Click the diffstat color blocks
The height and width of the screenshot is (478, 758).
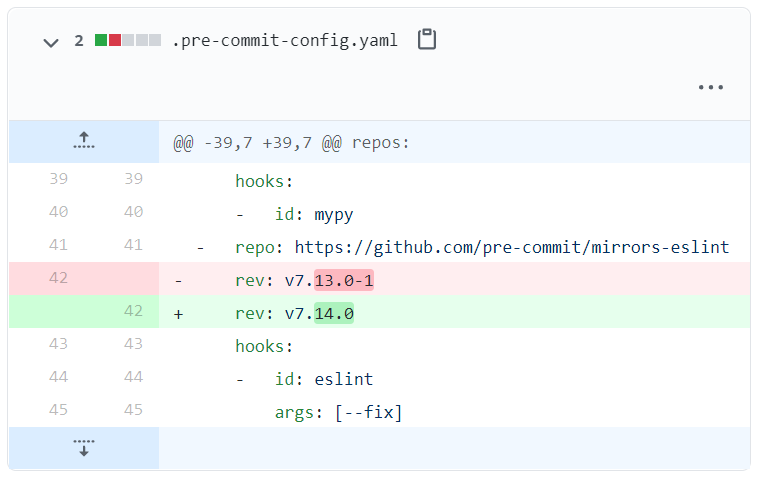pos(128,40)
